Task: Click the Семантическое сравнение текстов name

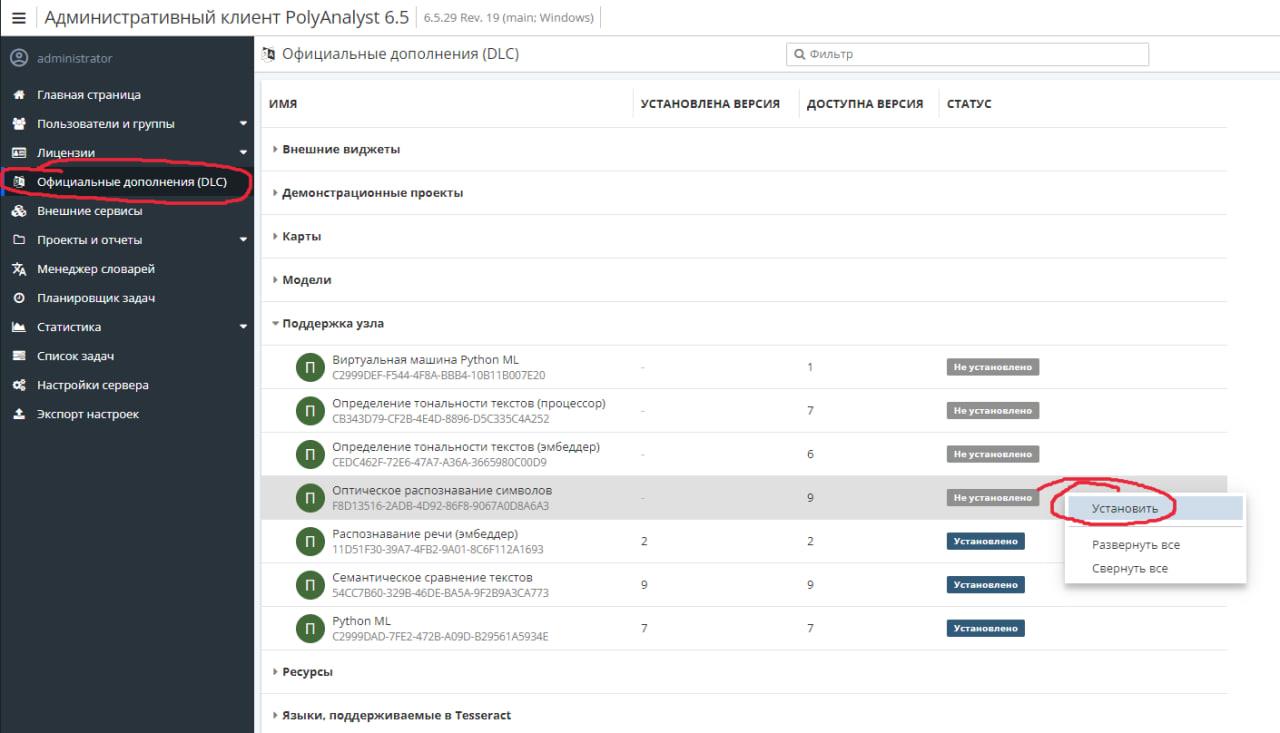Action: 432,577
